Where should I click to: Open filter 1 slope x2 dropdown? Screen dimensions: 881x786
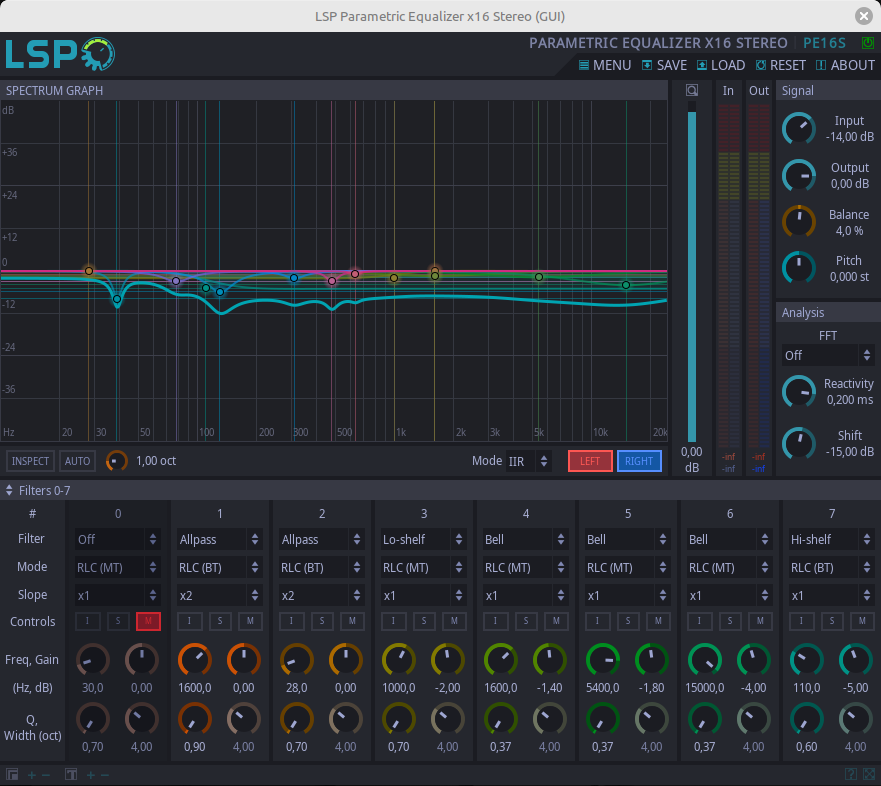coord(220,596)
